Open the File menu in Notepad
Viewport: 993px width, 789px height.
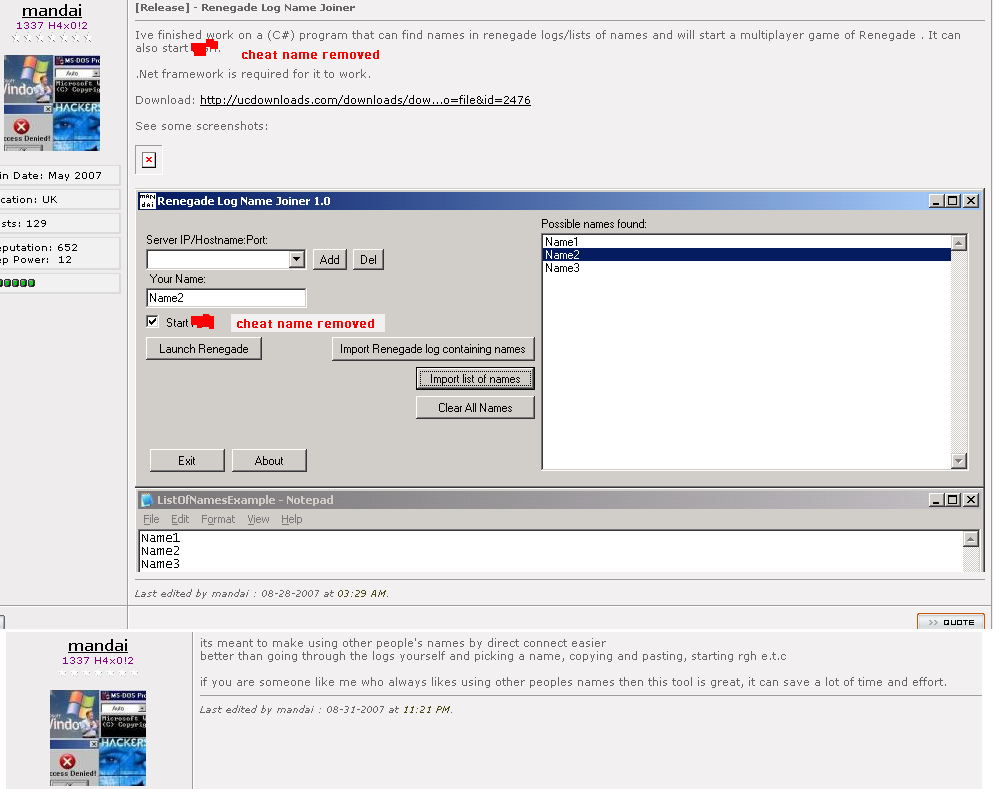coord(151,519)
